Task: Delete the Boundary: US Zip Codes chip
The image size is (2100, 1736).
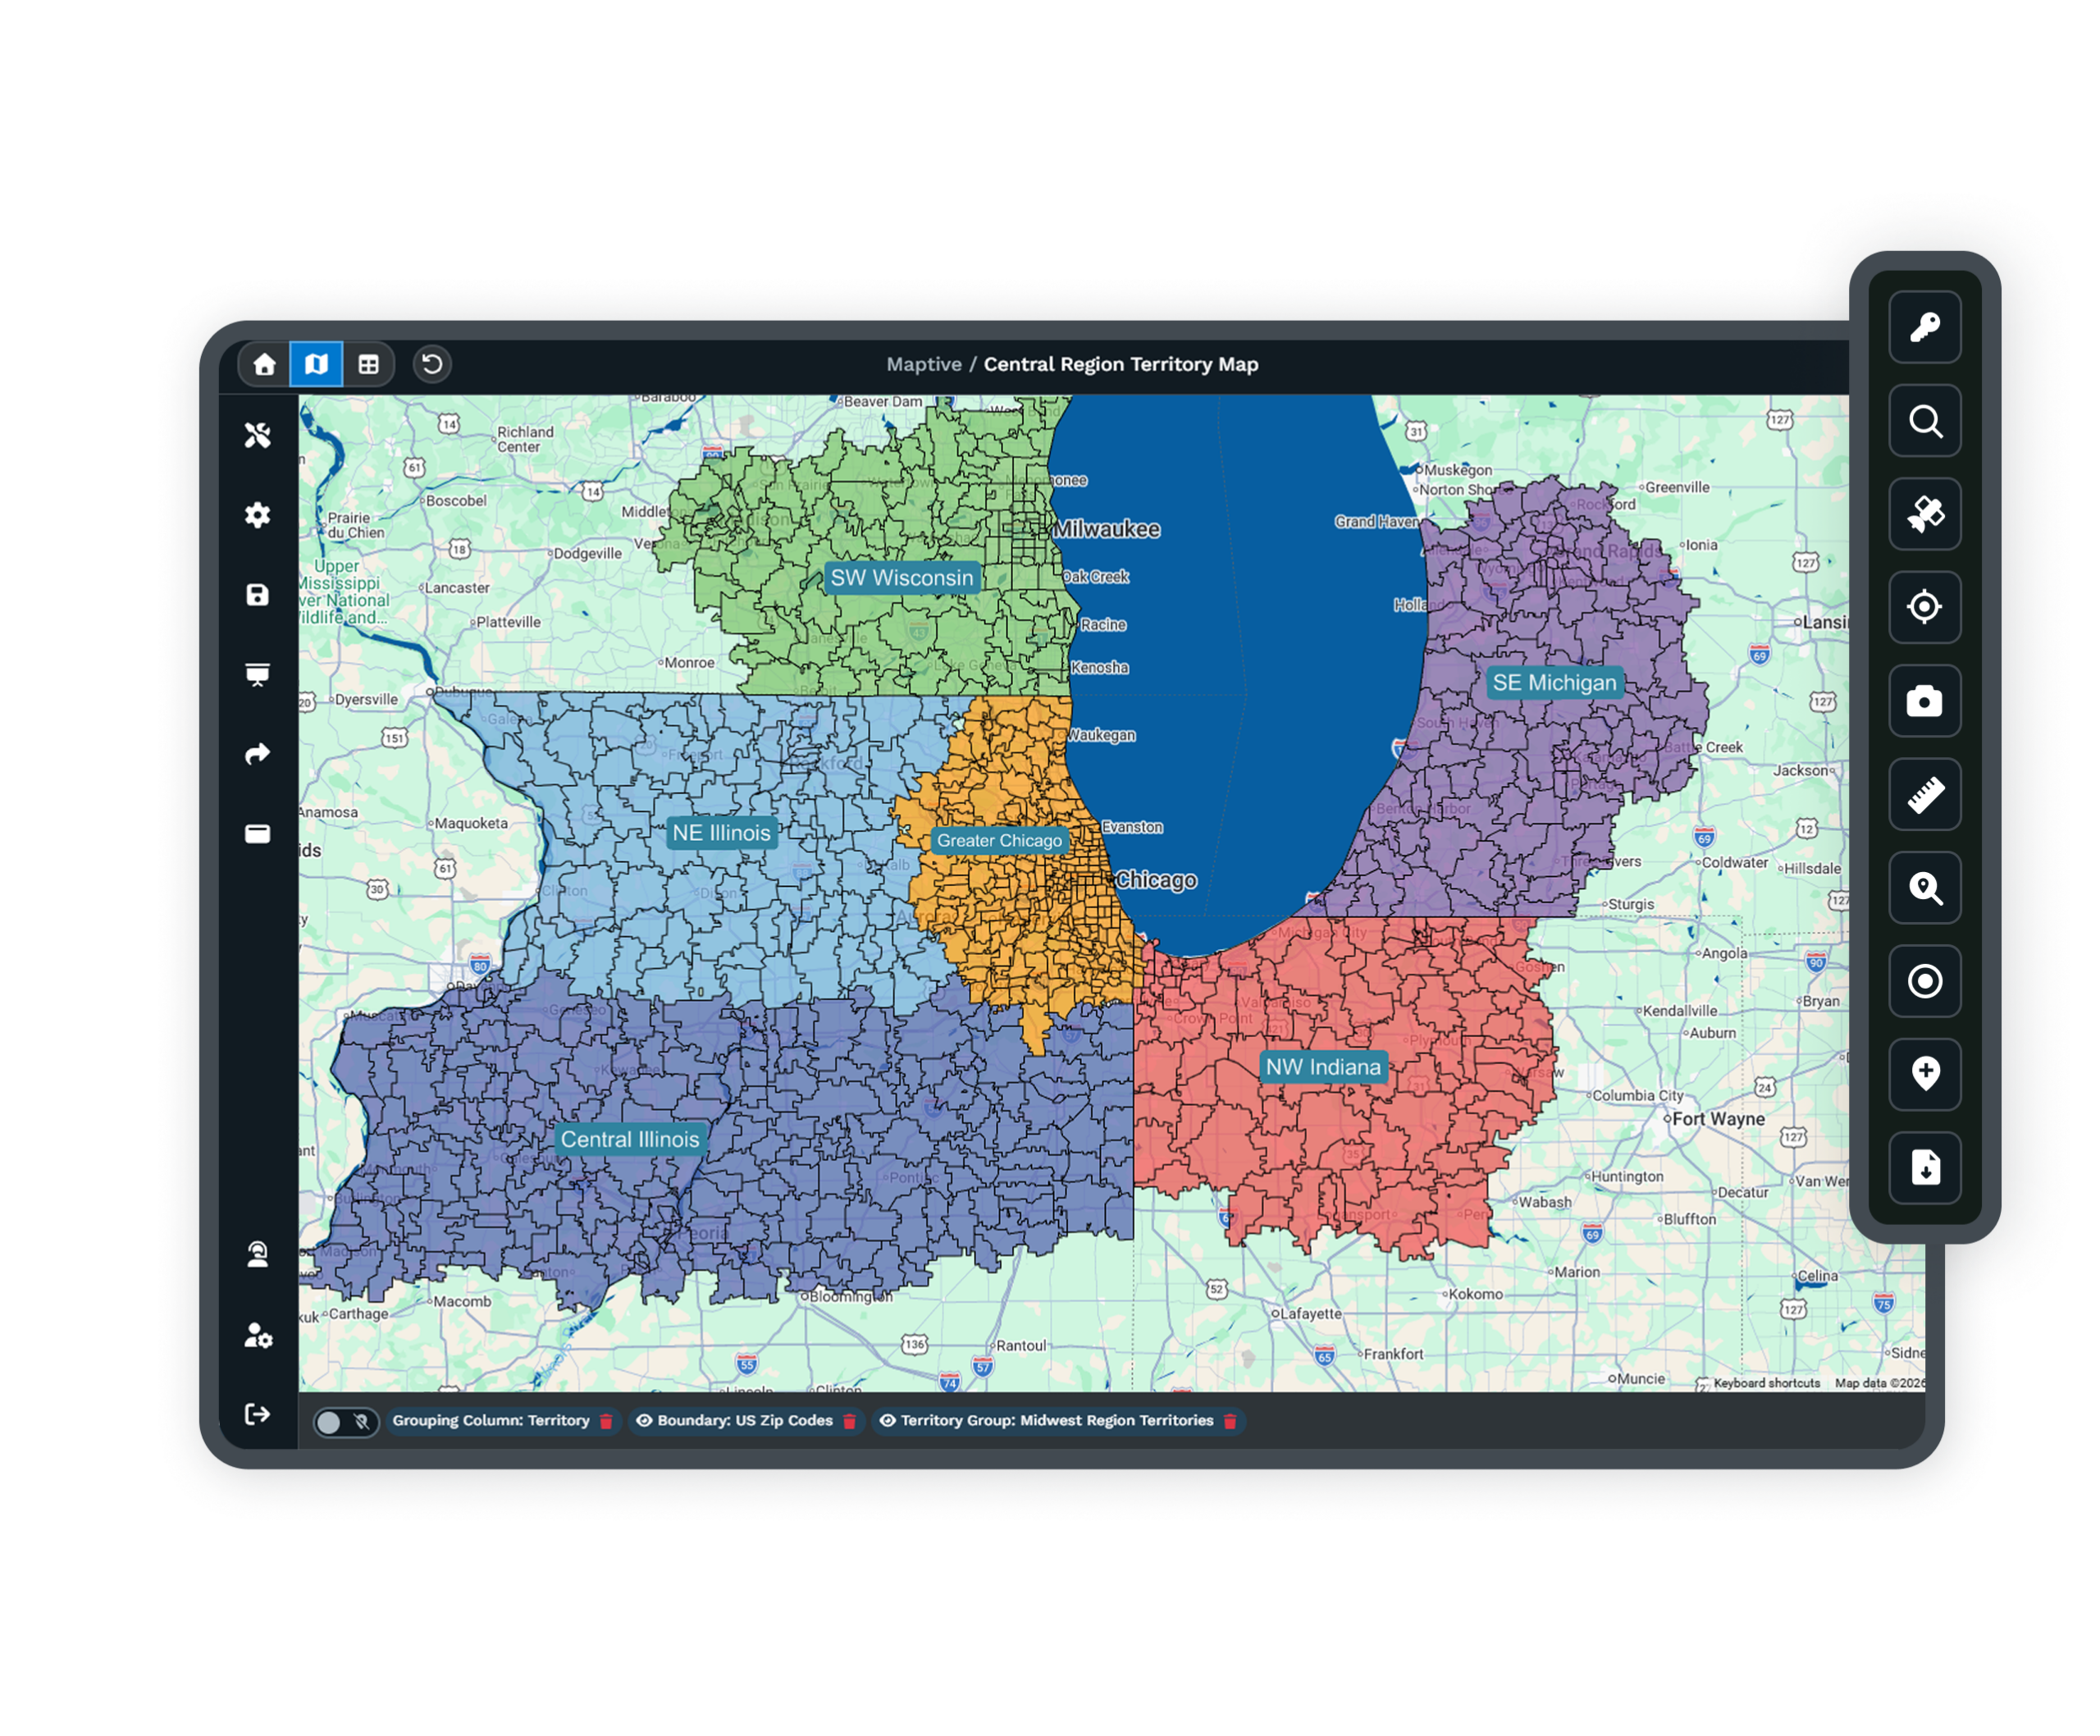Action: [x=849, y=1421]
